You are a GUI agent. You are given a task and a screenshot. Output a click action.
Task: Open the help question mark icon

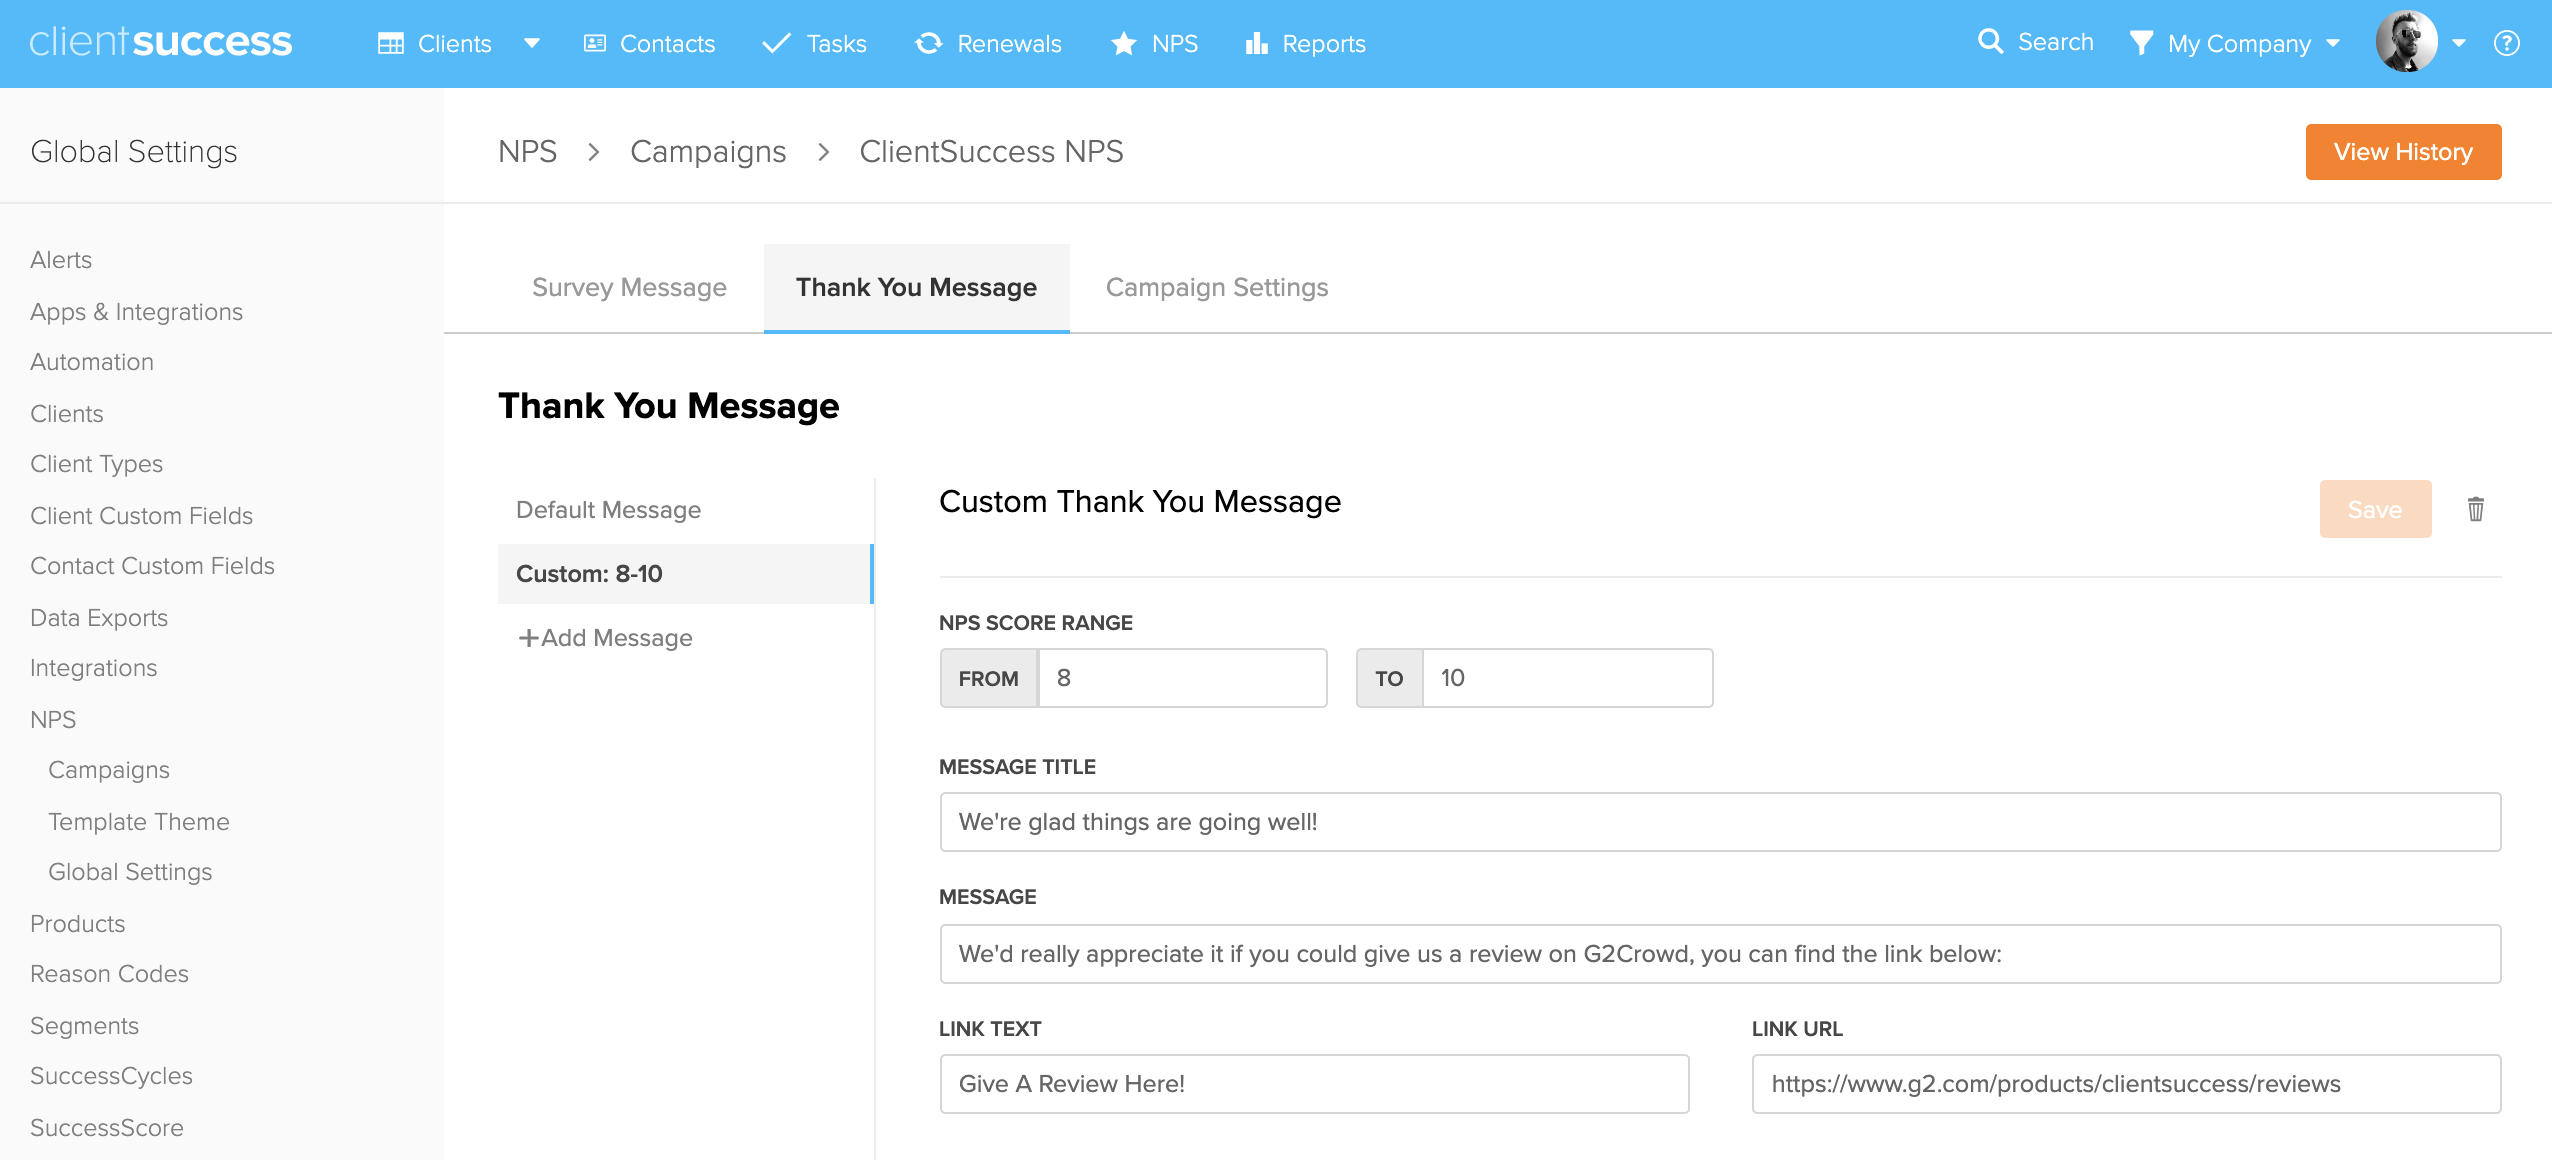tap(2506, 43)
